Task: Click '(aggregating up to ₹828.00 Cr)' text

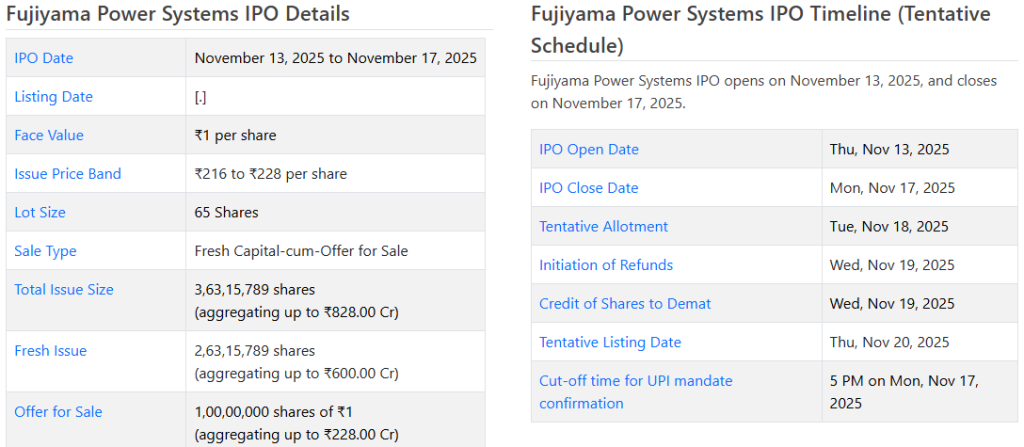Action: pyautogui.click(x=296, y=312)
